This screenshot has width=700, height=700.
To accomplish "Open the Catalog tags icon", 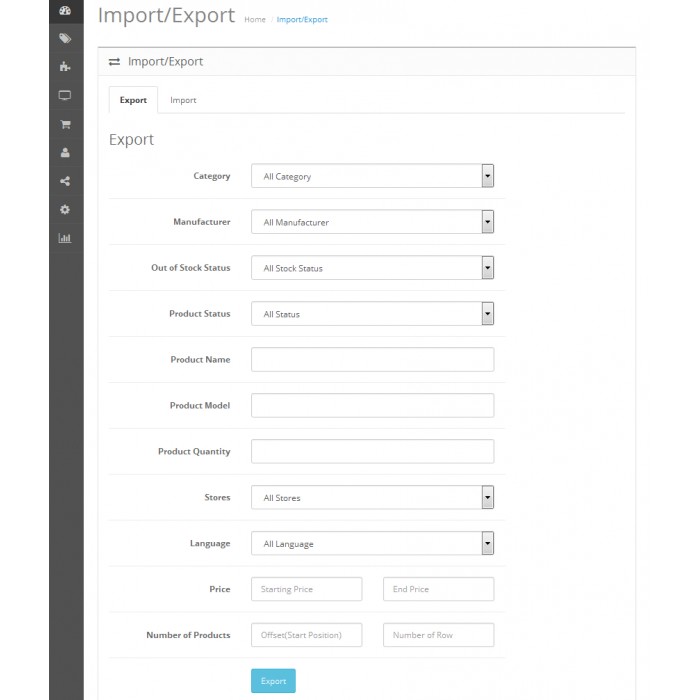I will pyautogui.click(x=65, y=39).
